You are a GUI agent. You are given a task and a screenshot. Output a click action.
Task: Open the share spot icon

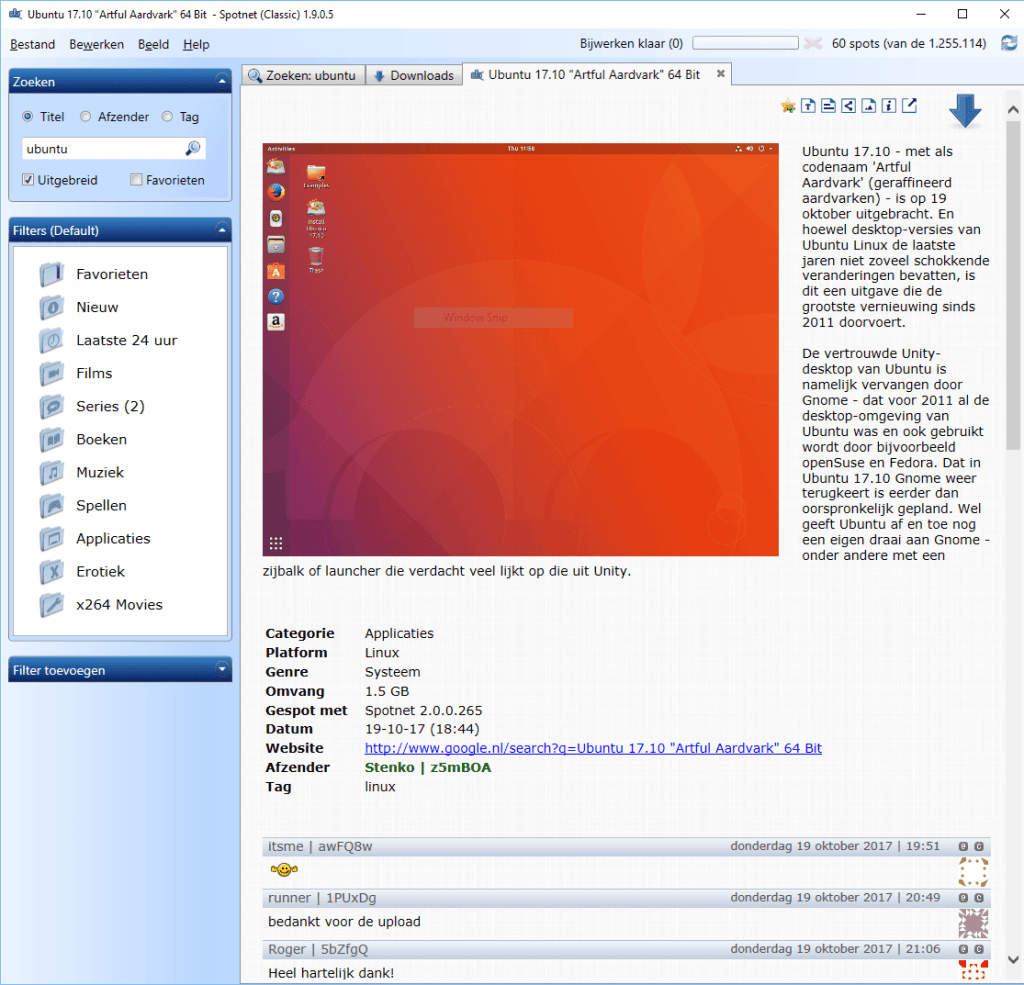tap(849, 105)
